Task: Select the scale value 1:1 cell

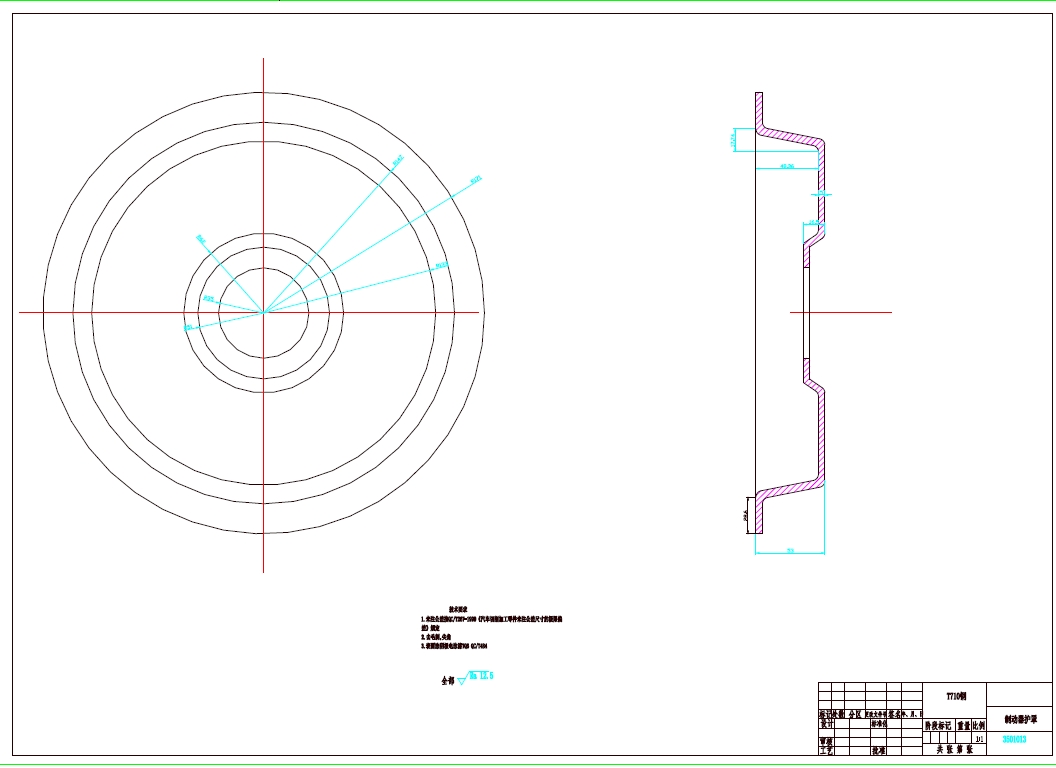Action: pos(979,739)
